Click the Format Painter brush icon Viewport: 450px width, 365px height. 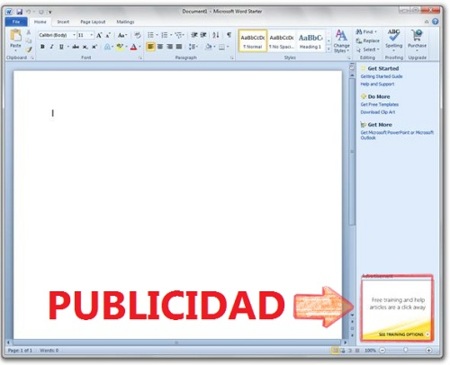click(x=29, y=49)
